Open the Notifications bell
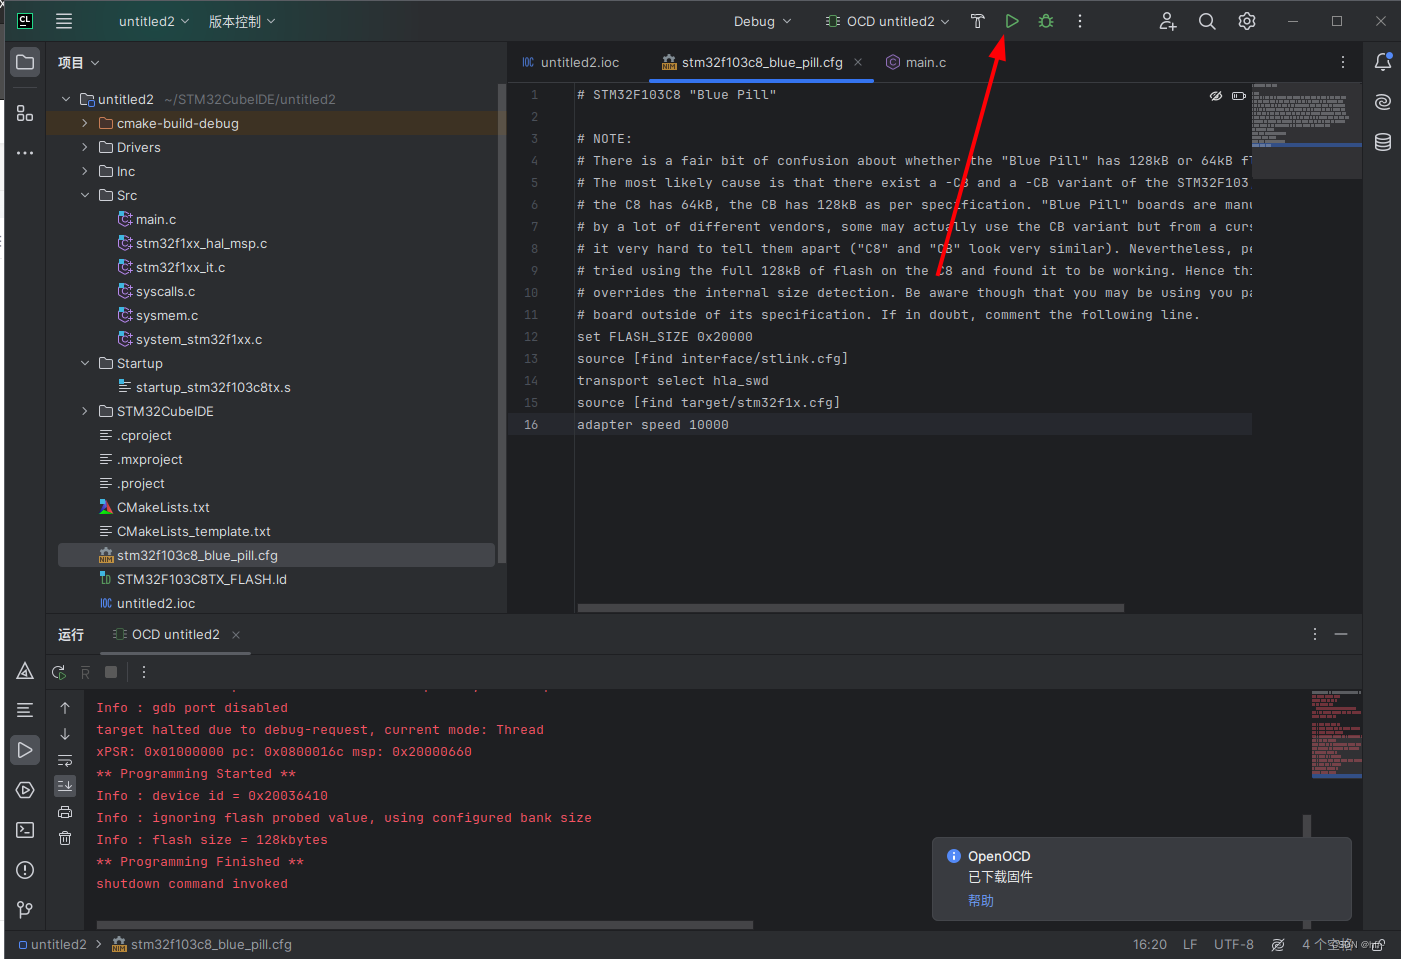The width and height of the screenshot is (1401, 959). (1382, 61)
